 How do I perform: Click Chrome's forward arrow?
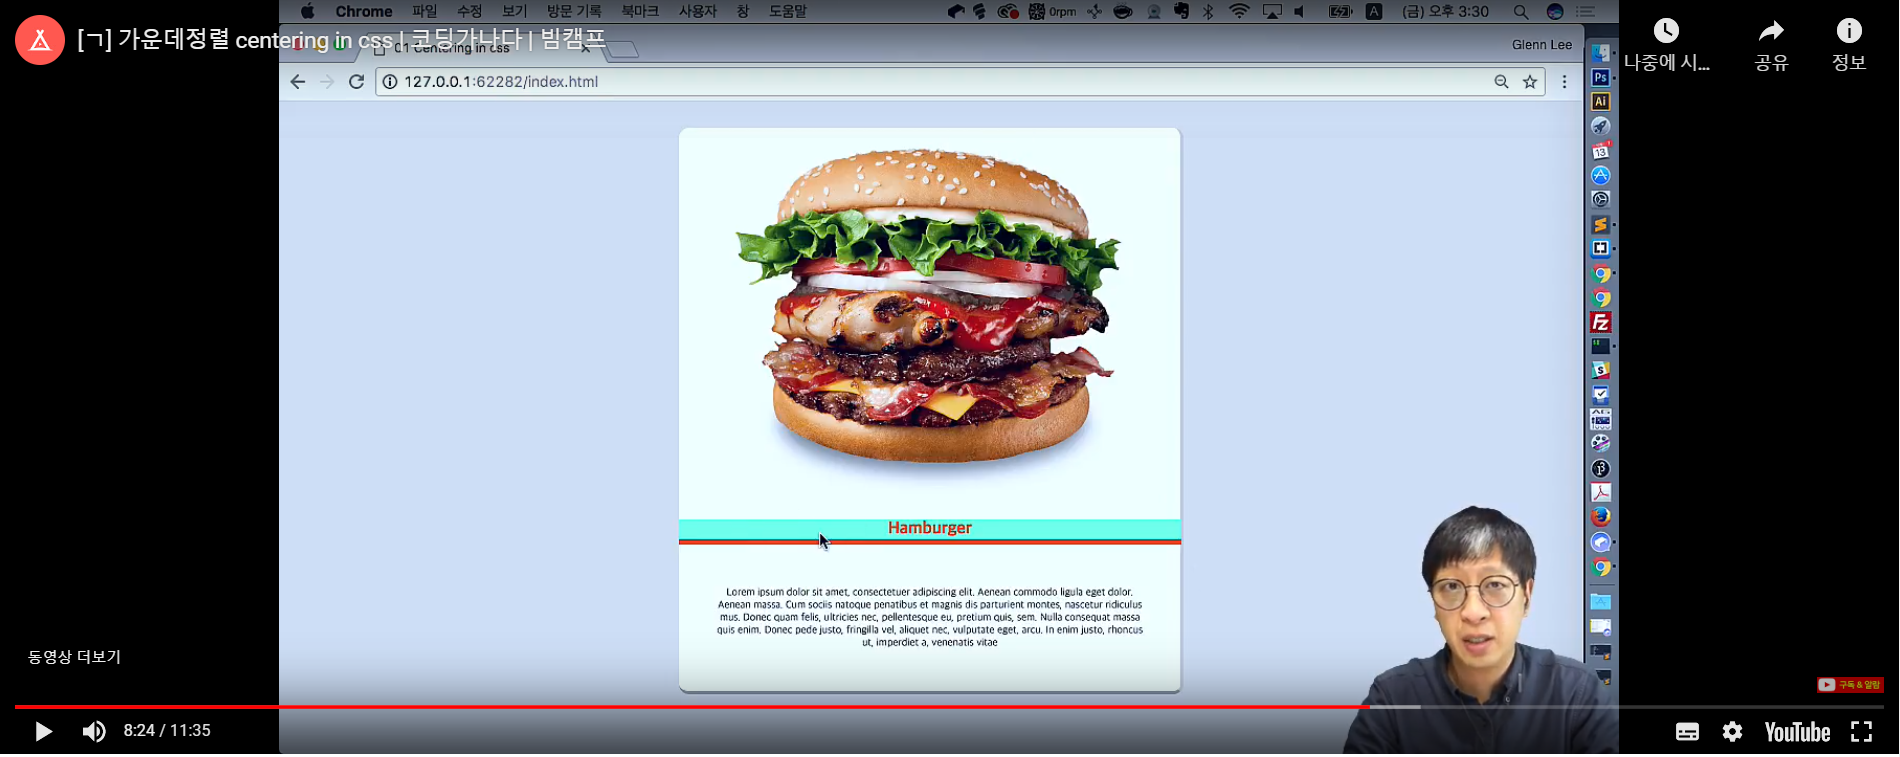click(327, 82)
